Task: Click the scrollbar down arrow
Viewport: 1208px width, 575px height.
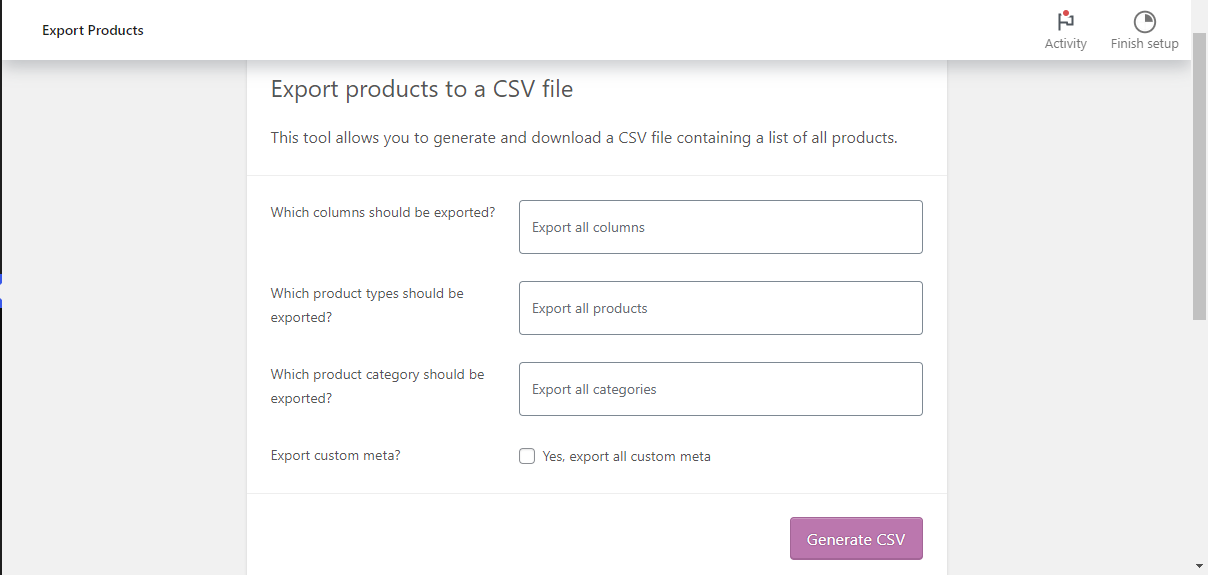Action: point(1199,566)
